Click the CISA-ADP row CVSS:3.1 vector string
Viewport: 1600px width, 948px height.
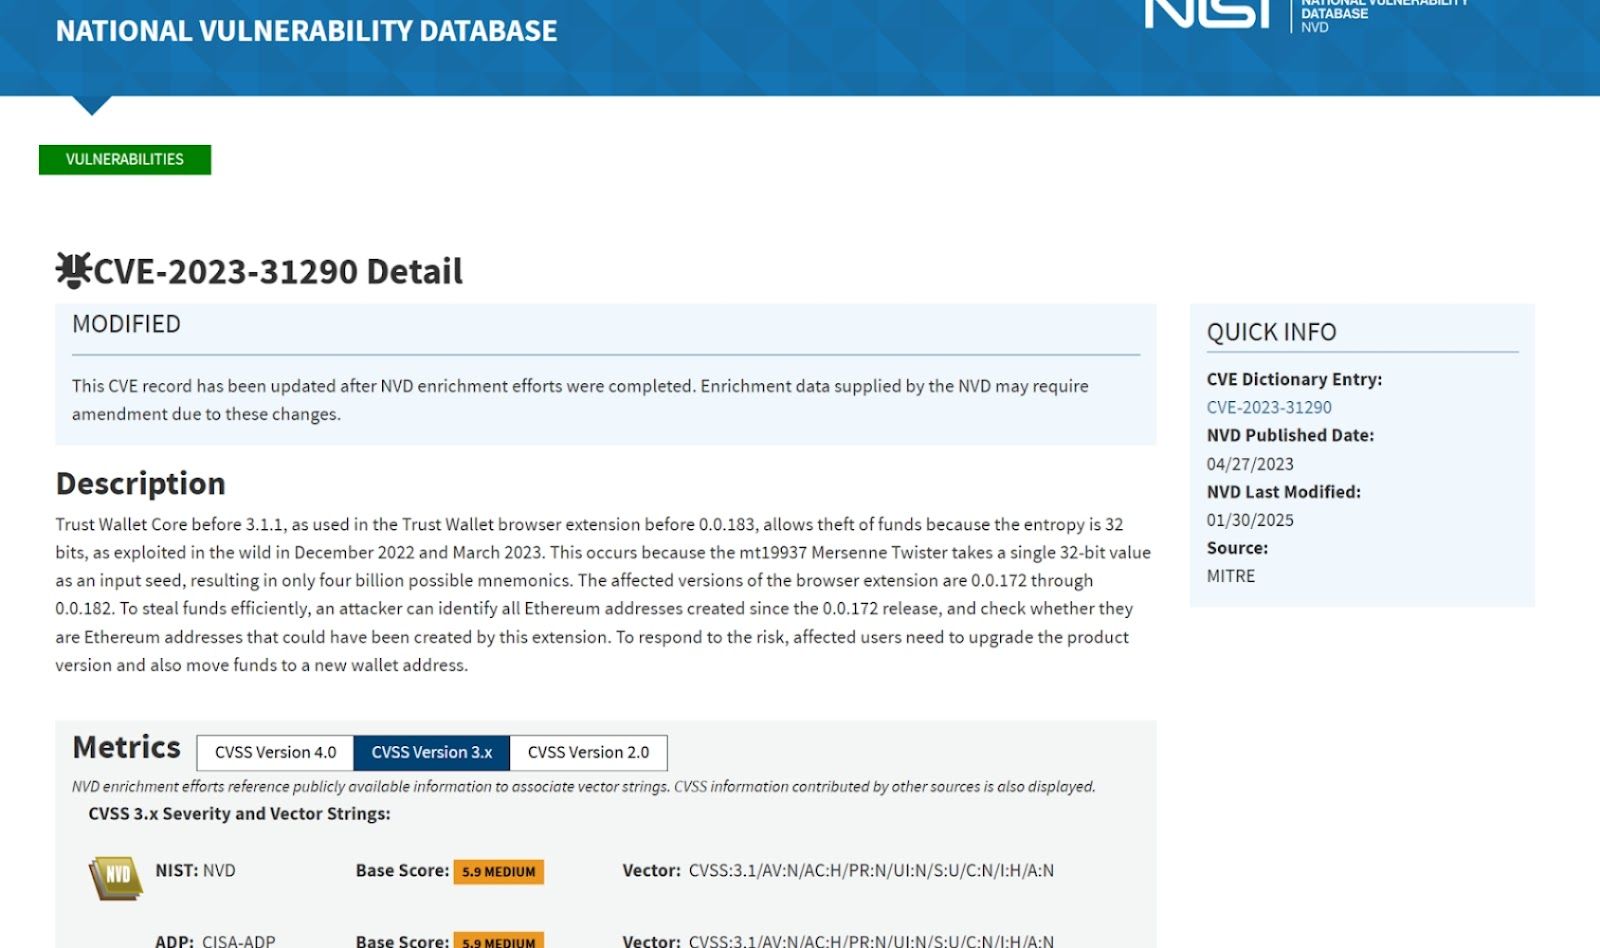[871, 940]
